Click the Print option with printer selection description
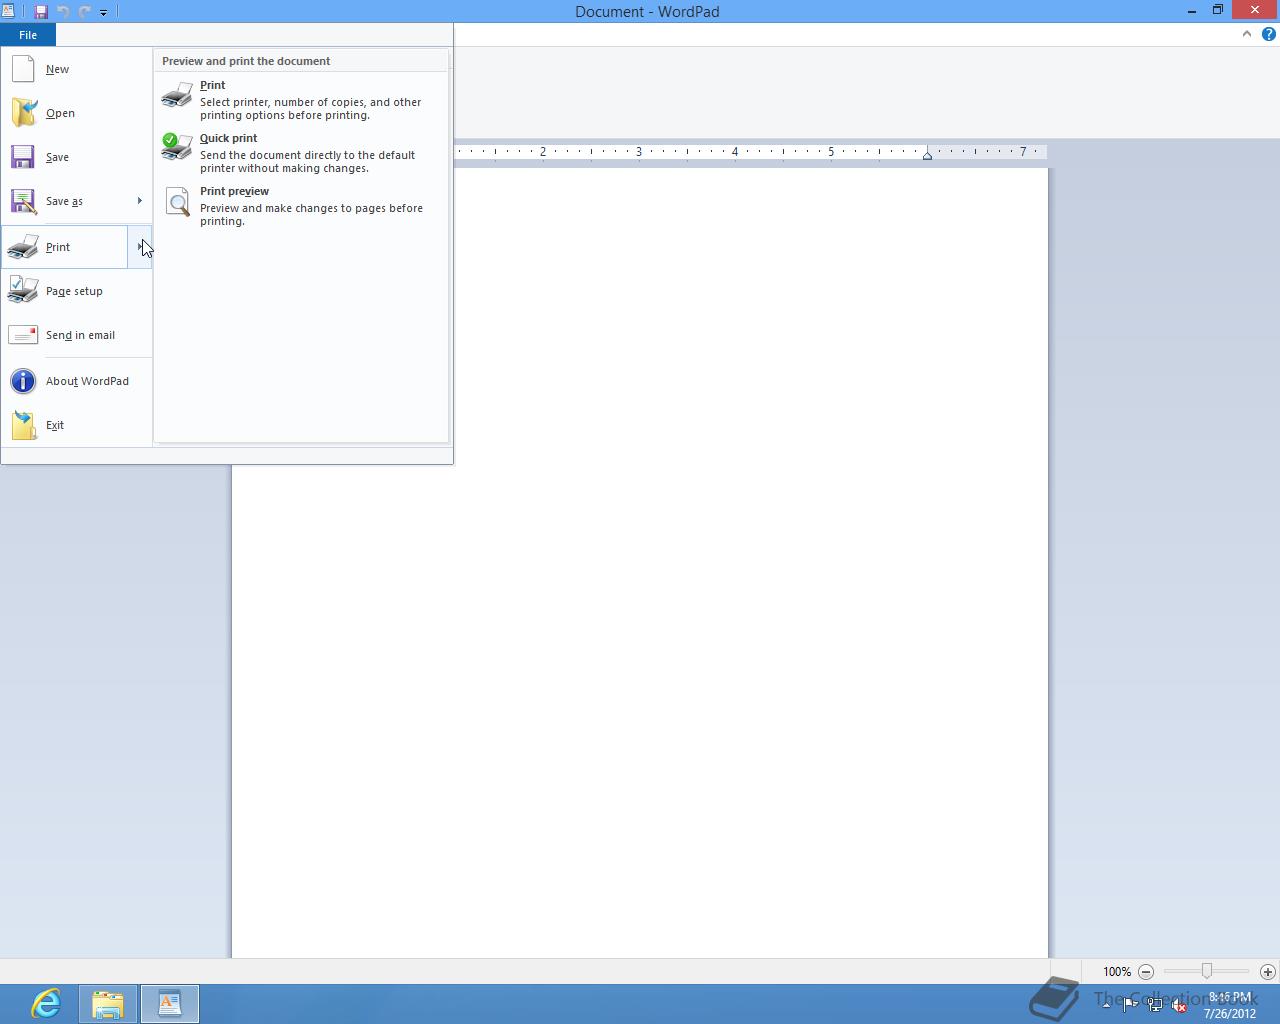Screen dimensions: 1280x1024 point(300,99)
